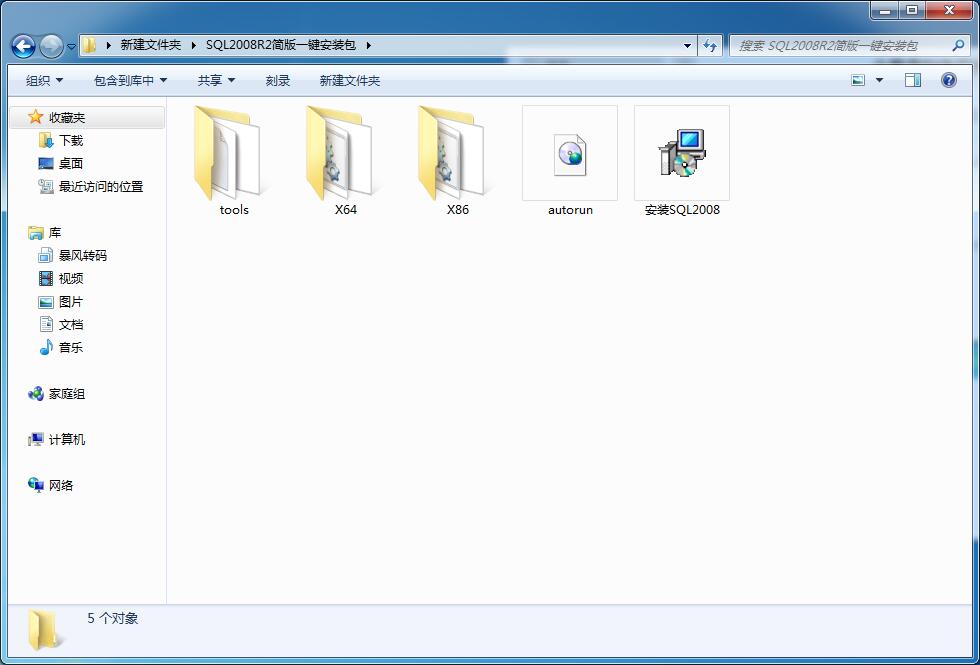
Task: Click the help question mark icon
Action: pyautogui.click(x=946, y=80)
